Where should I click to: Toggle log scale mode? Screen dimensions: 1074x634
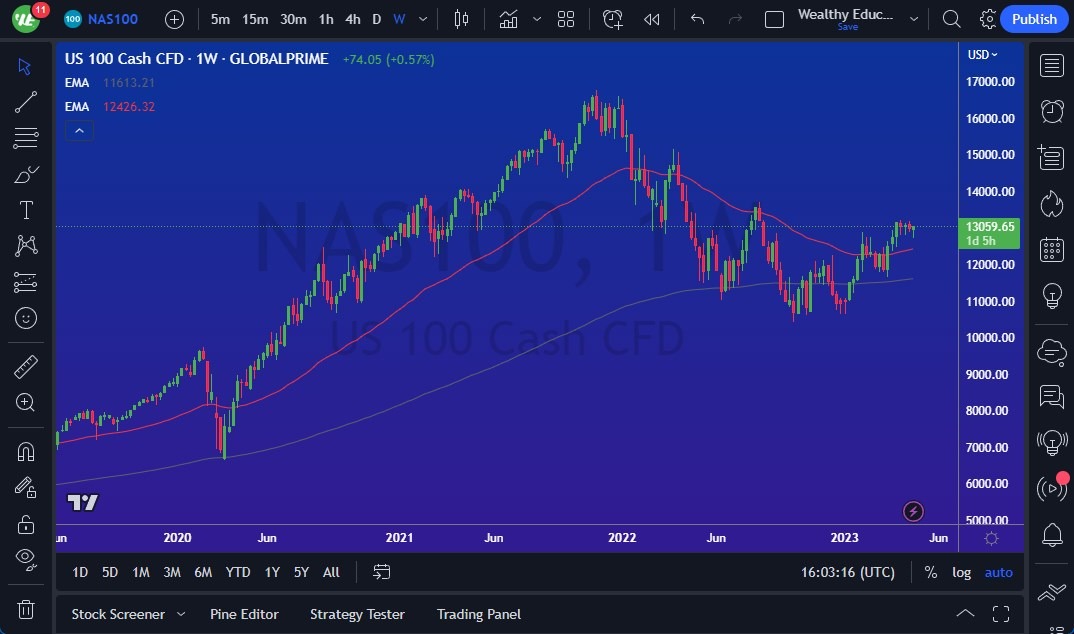tap(962, 572)
